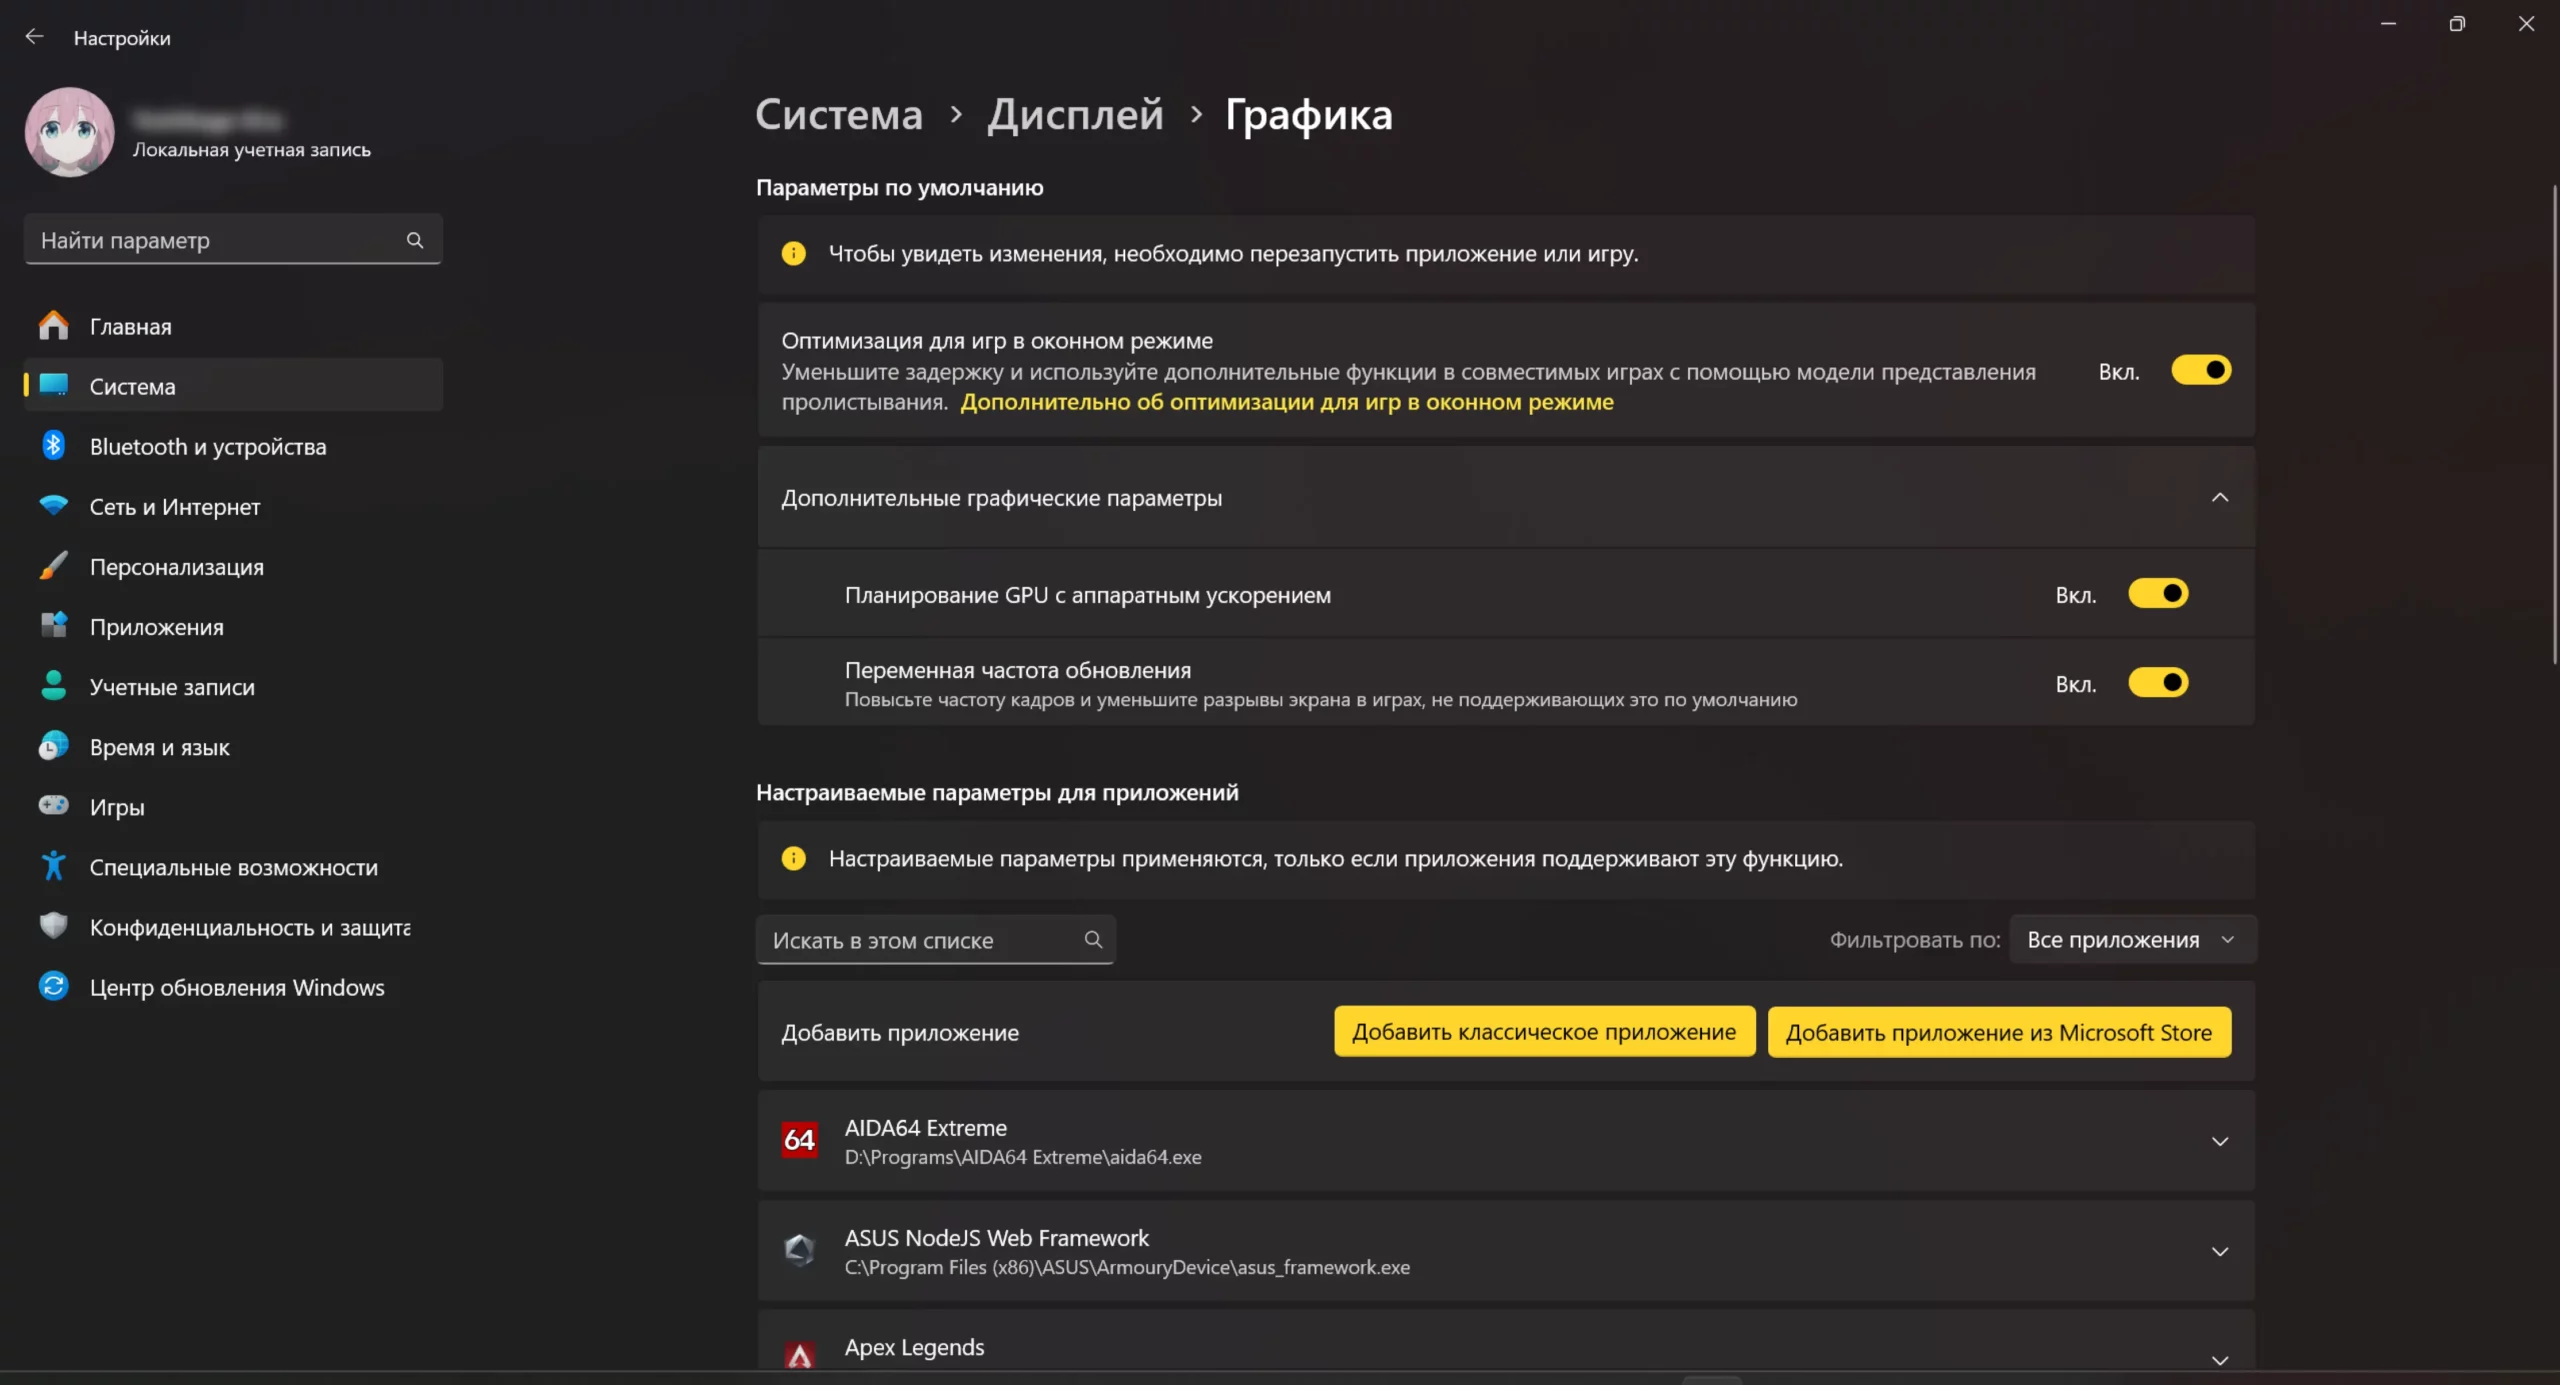Turn off hardware-accelerated GPU scheduling
The height and width of the screenshot is (1385, 2560).
pyautogui.click(x=2158, y=594)
